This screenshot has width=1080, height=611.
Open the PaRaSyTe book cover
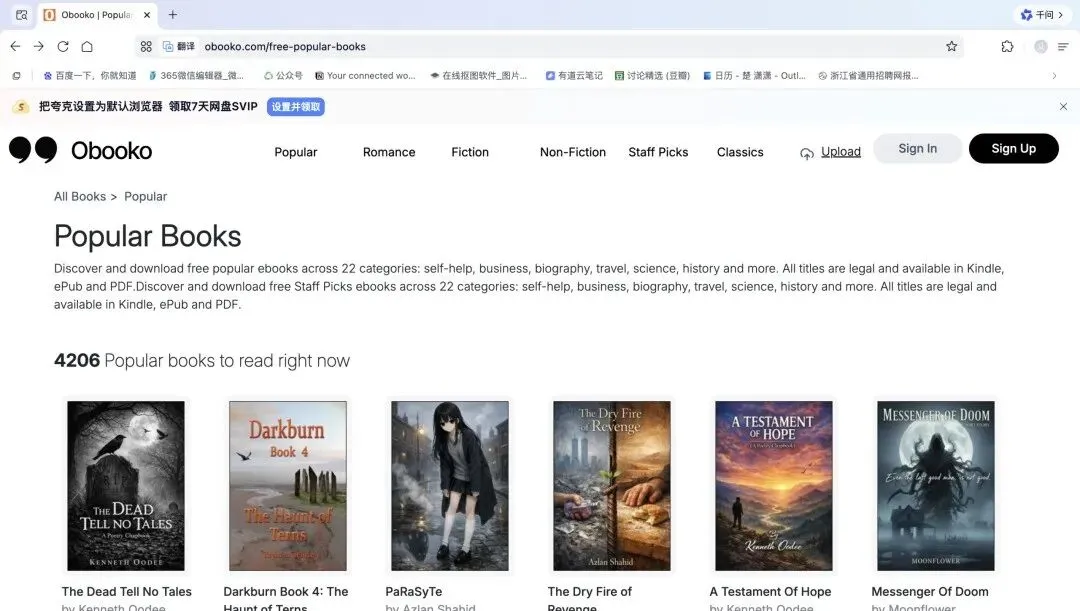450,486
